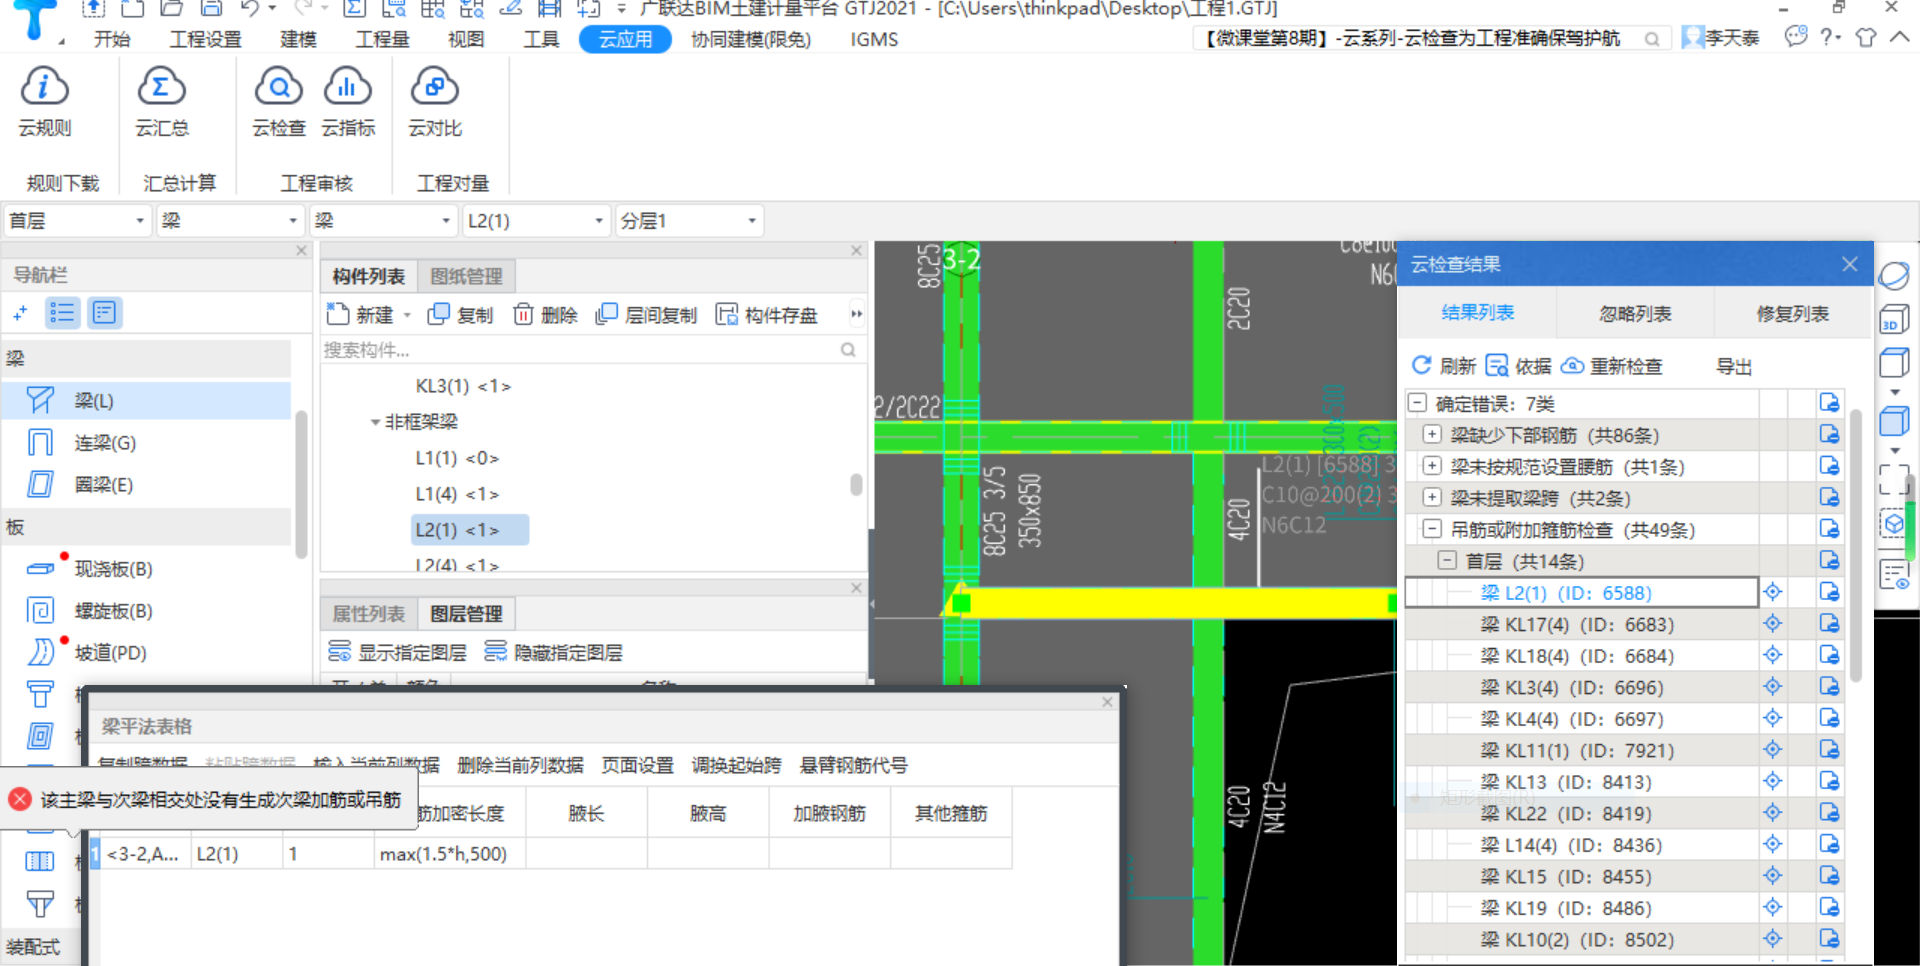Click 构件存盘 save component button

pyautogui.click(x=767, y=315)
